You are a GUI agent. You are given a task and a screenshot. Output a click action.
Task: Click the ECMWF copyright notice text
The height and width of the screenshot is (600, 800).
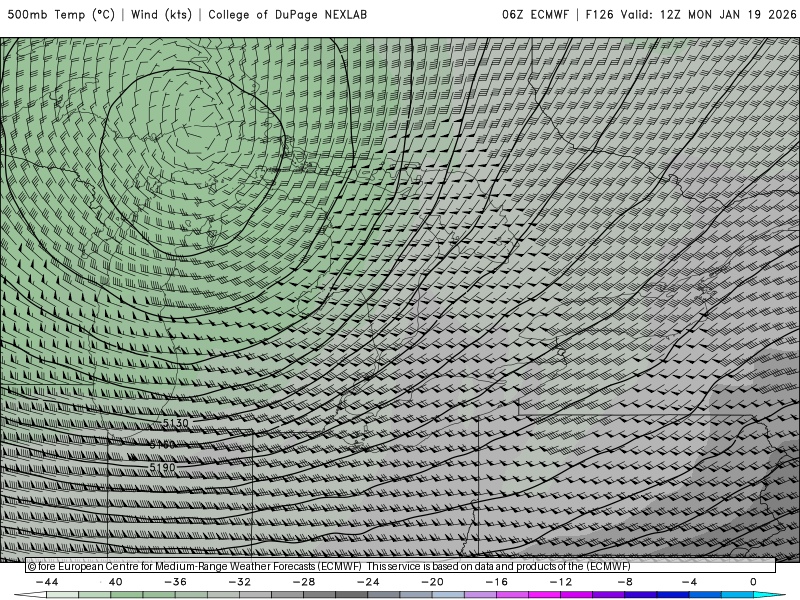(329, 566)
